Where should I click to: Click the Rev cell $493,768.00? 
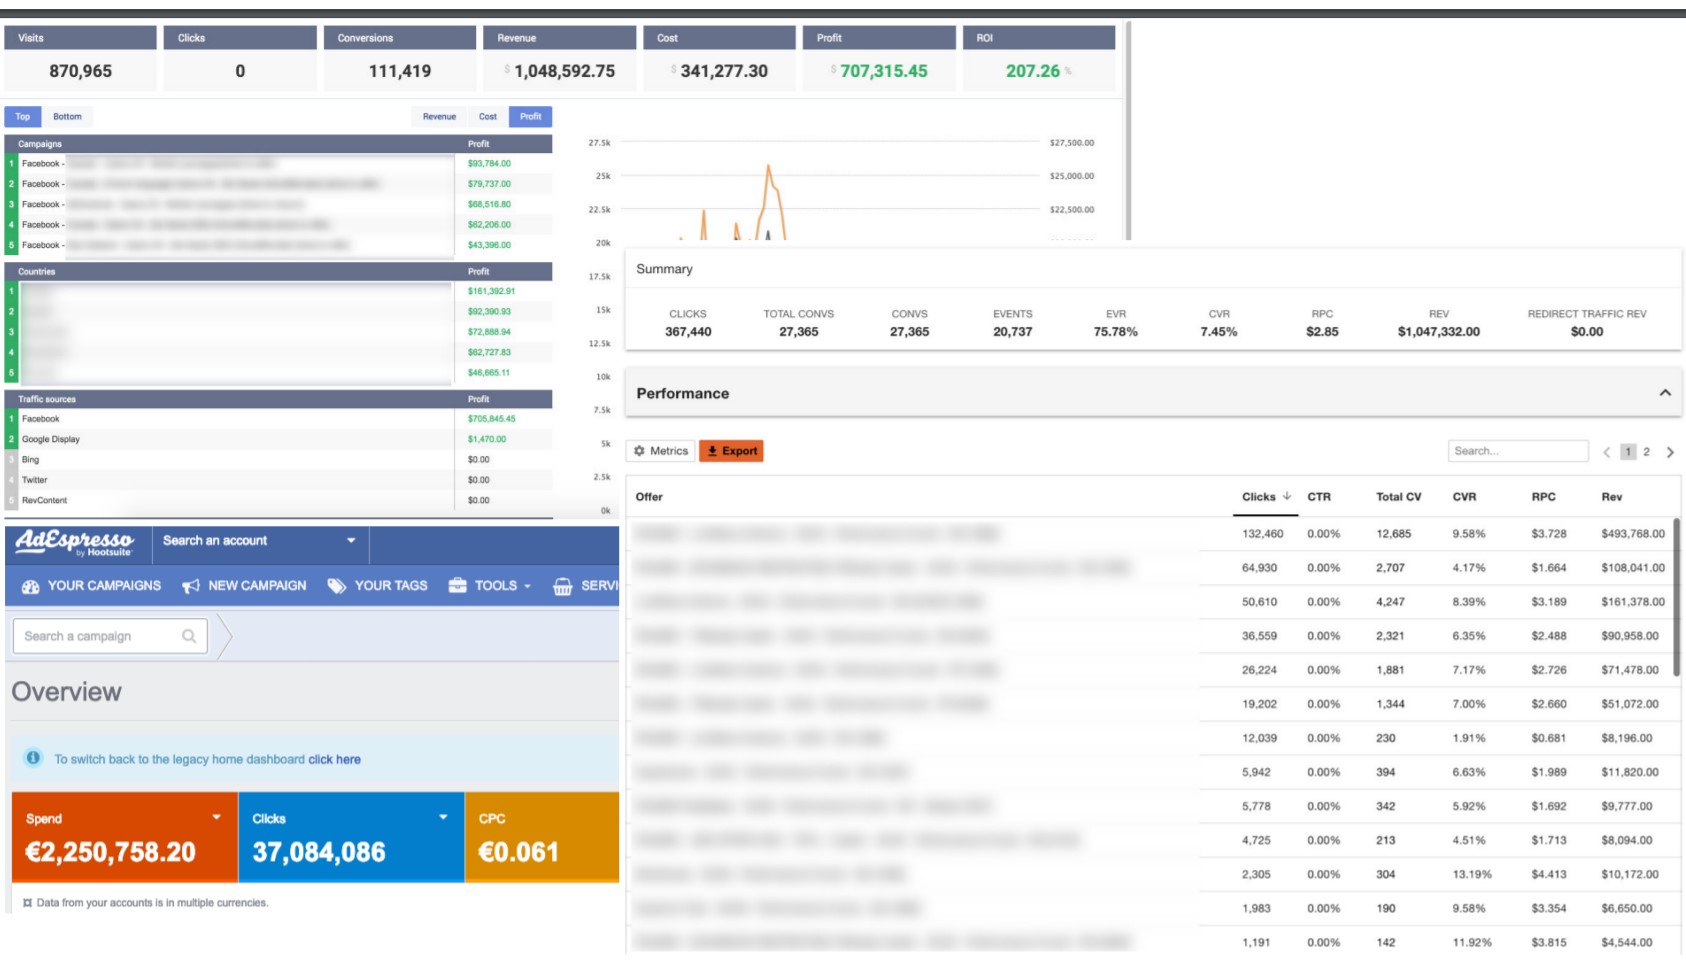(1633, 534)
